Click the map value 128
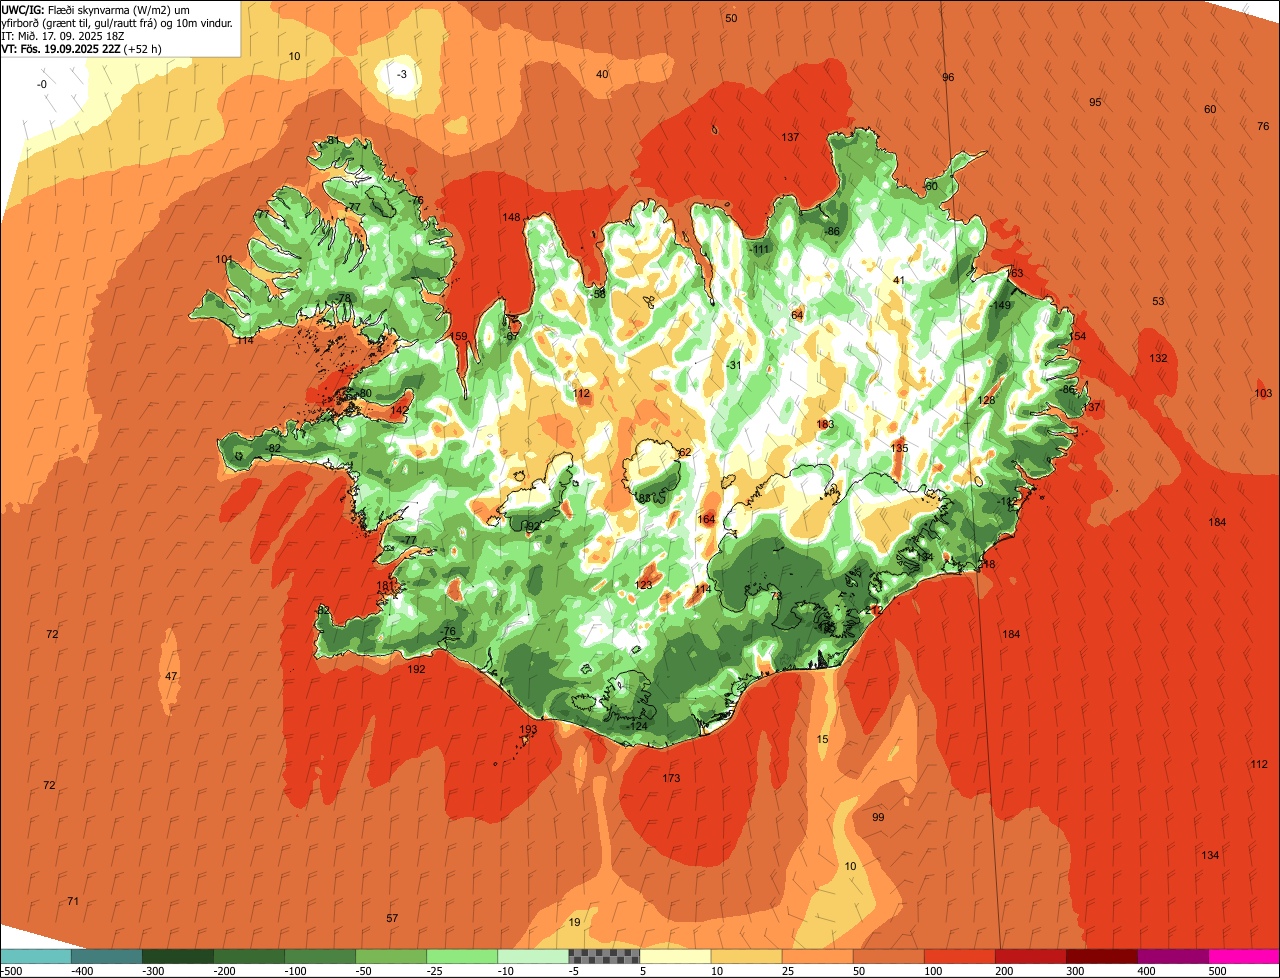The image size is (1280, 978). pos(986,400)
